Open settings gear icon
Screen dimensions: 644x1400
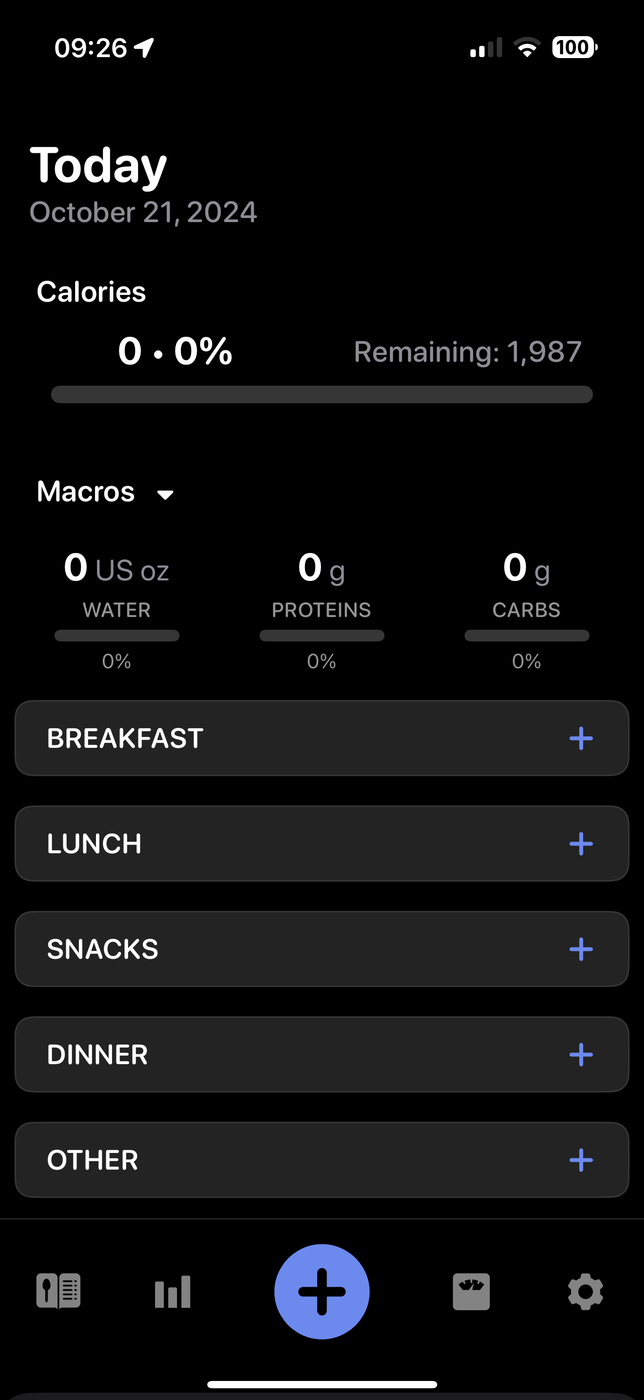[x=585, y=1291]
